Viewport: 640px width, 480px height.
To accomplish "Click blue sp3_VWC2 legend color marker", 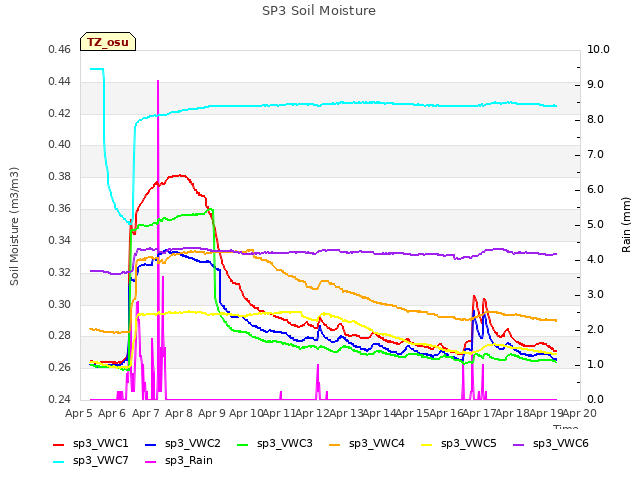I will tap(151, 444).
